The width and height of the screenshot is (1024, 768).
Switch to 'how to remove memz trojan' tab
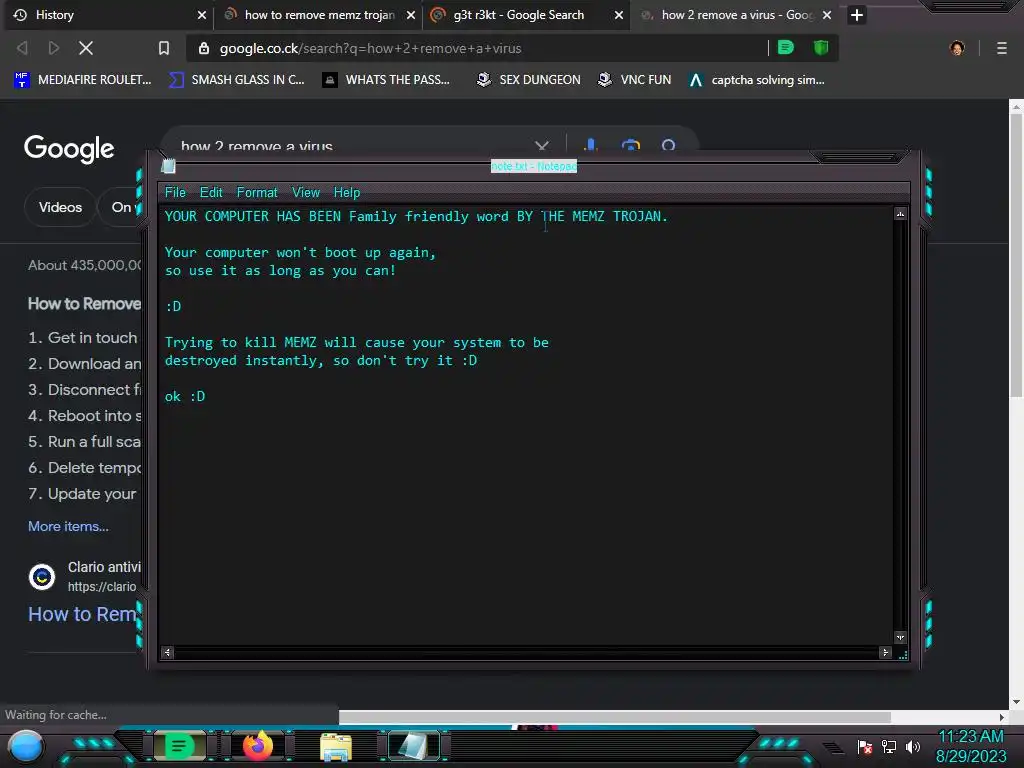(319, 14)
